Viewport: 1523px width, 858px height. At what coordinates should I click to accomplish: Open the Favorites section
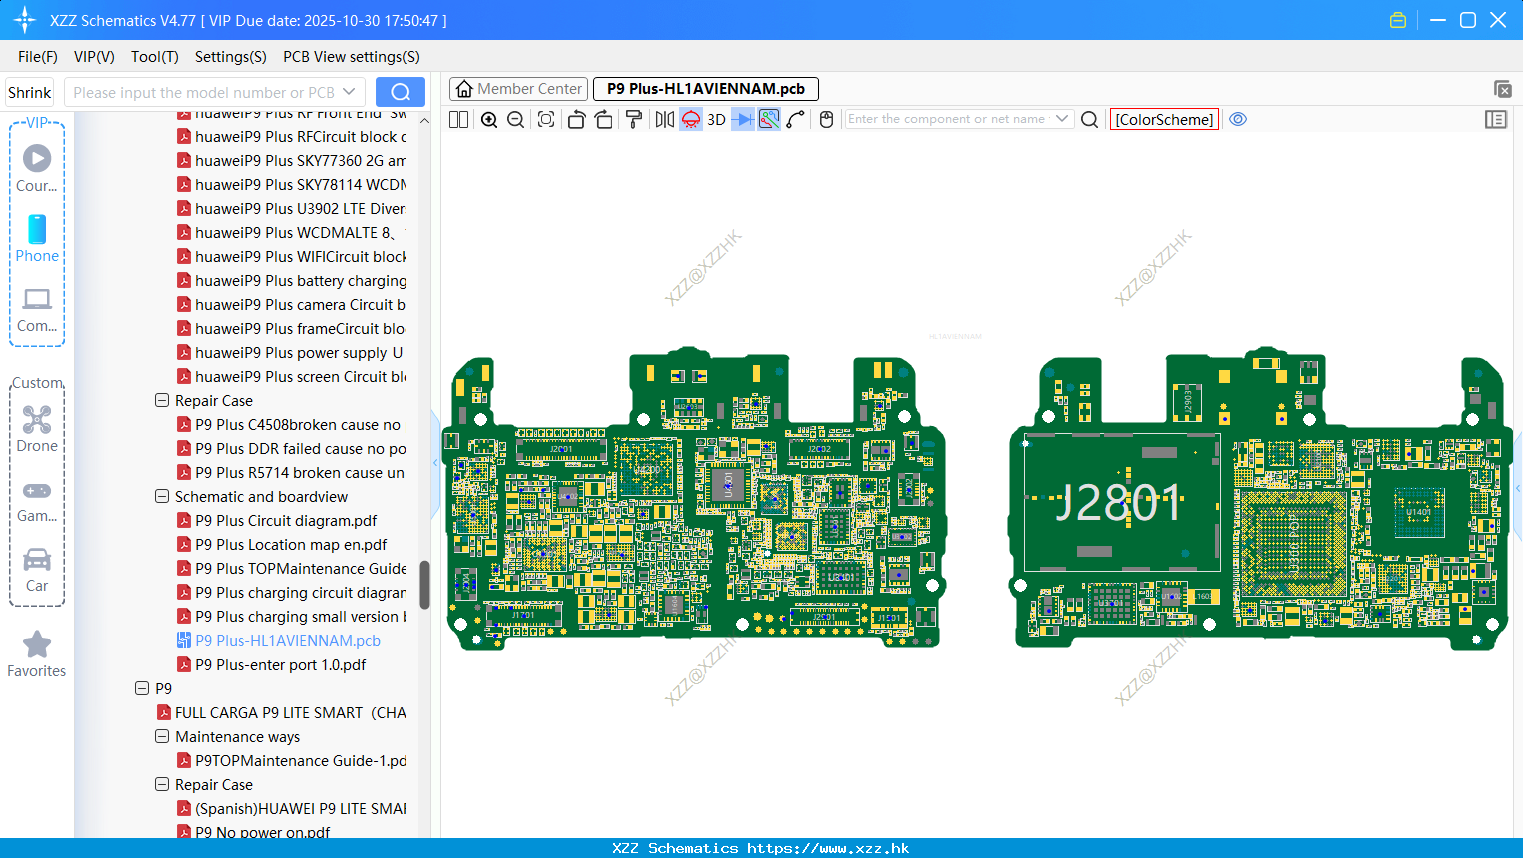click(x=37, y=655)
